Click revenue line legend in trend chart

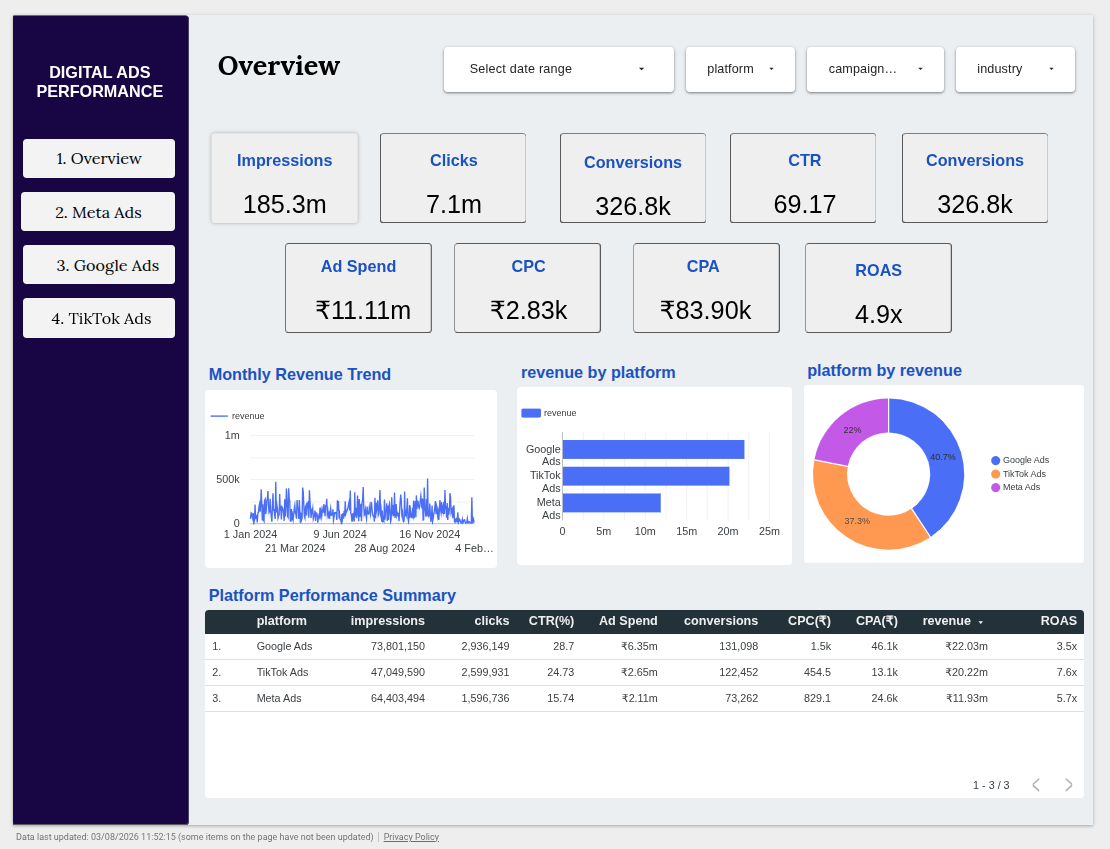[238, 416]
